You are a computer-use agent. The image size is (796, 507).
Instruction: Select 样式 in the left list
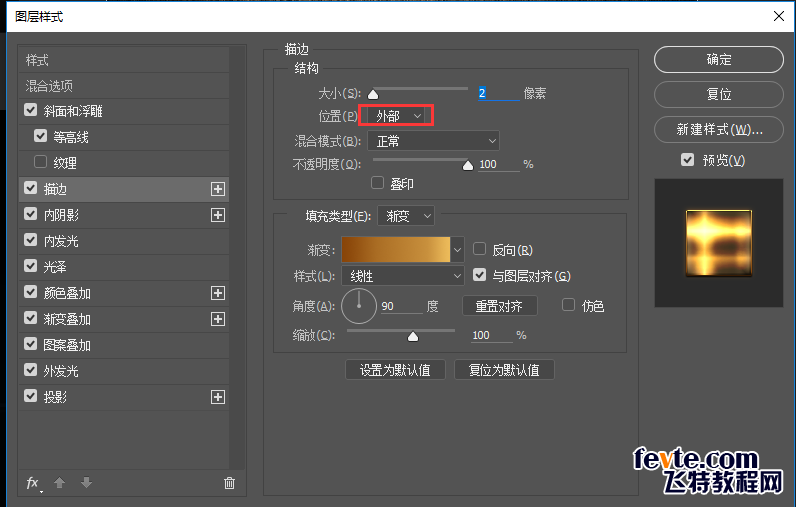click(124, 60)
